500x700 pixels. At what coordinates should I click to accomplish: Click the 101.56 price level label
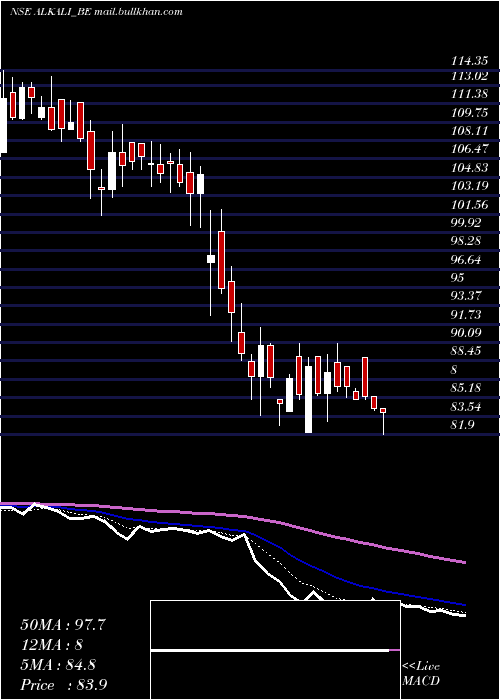(x=469, y=204)
